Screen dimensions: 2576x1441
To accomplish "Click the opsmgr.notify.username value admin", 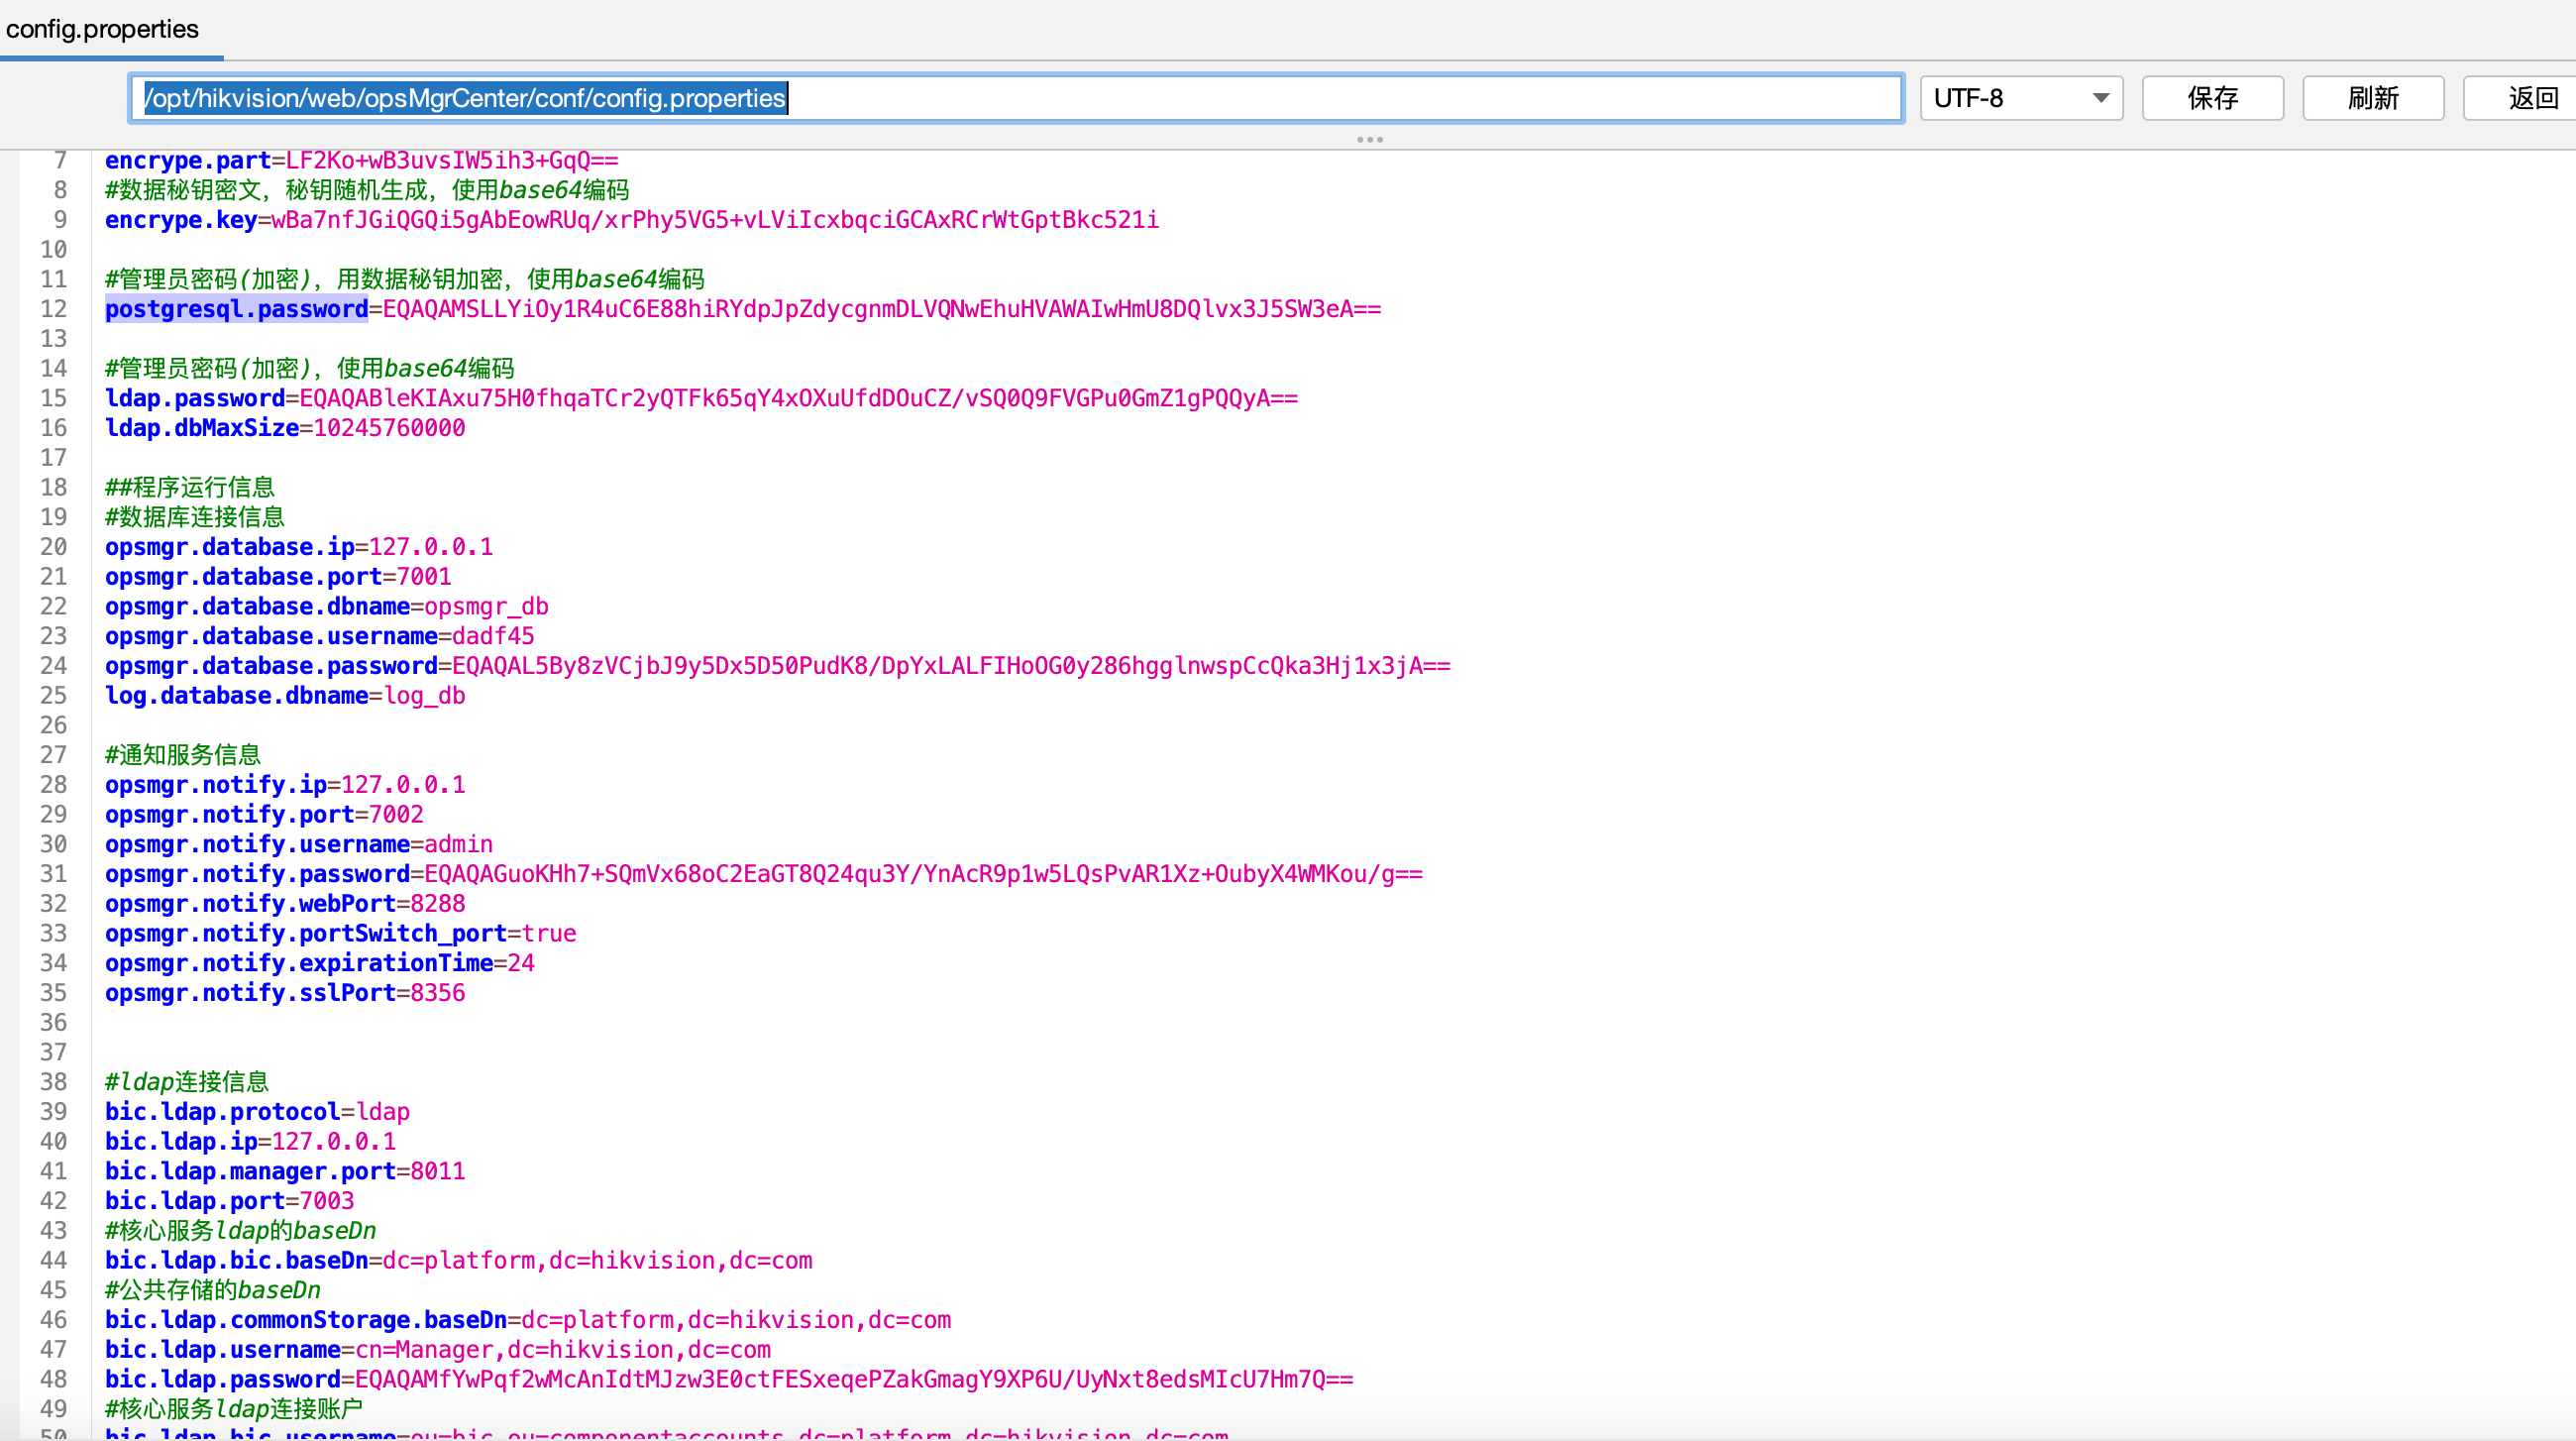I will [x=458, y=844].
